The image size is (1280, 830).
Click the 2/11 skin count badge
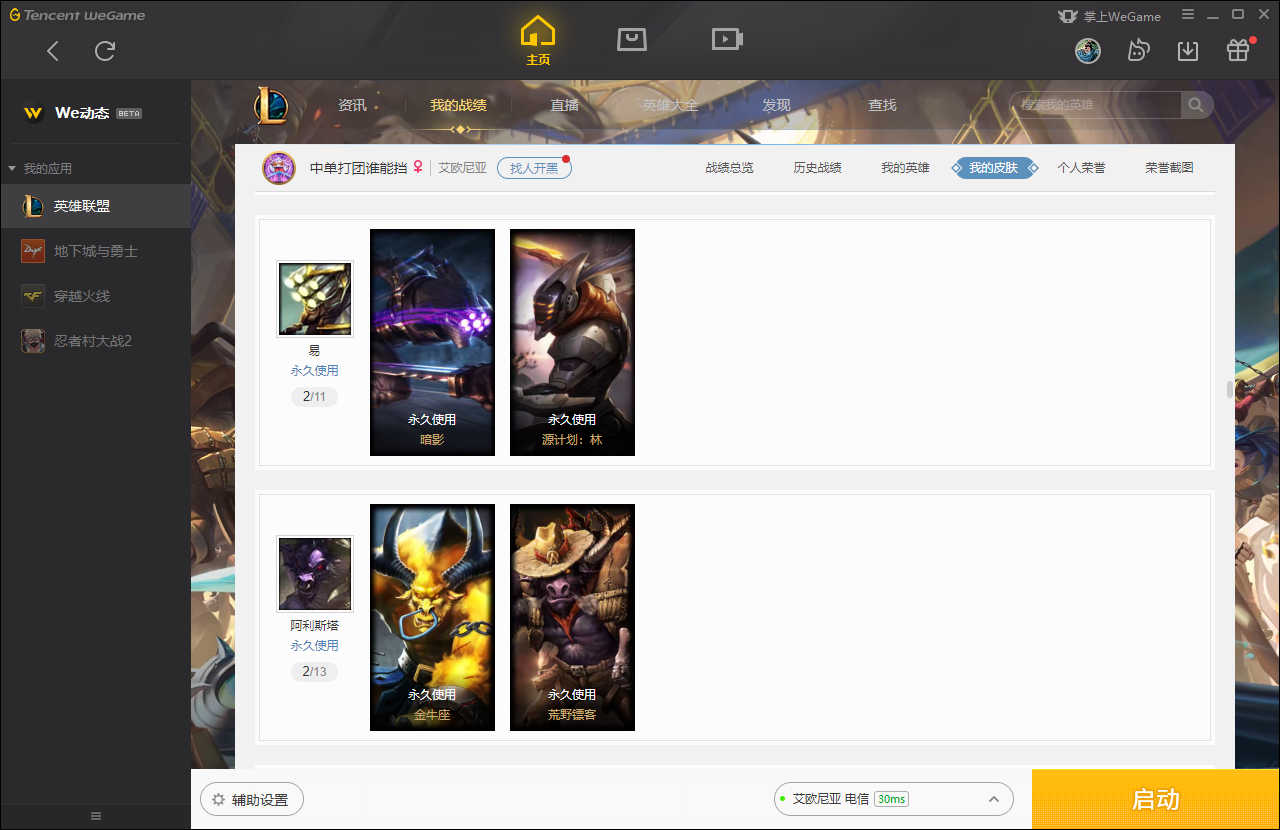pyautogui.click(x=315, y=397)
